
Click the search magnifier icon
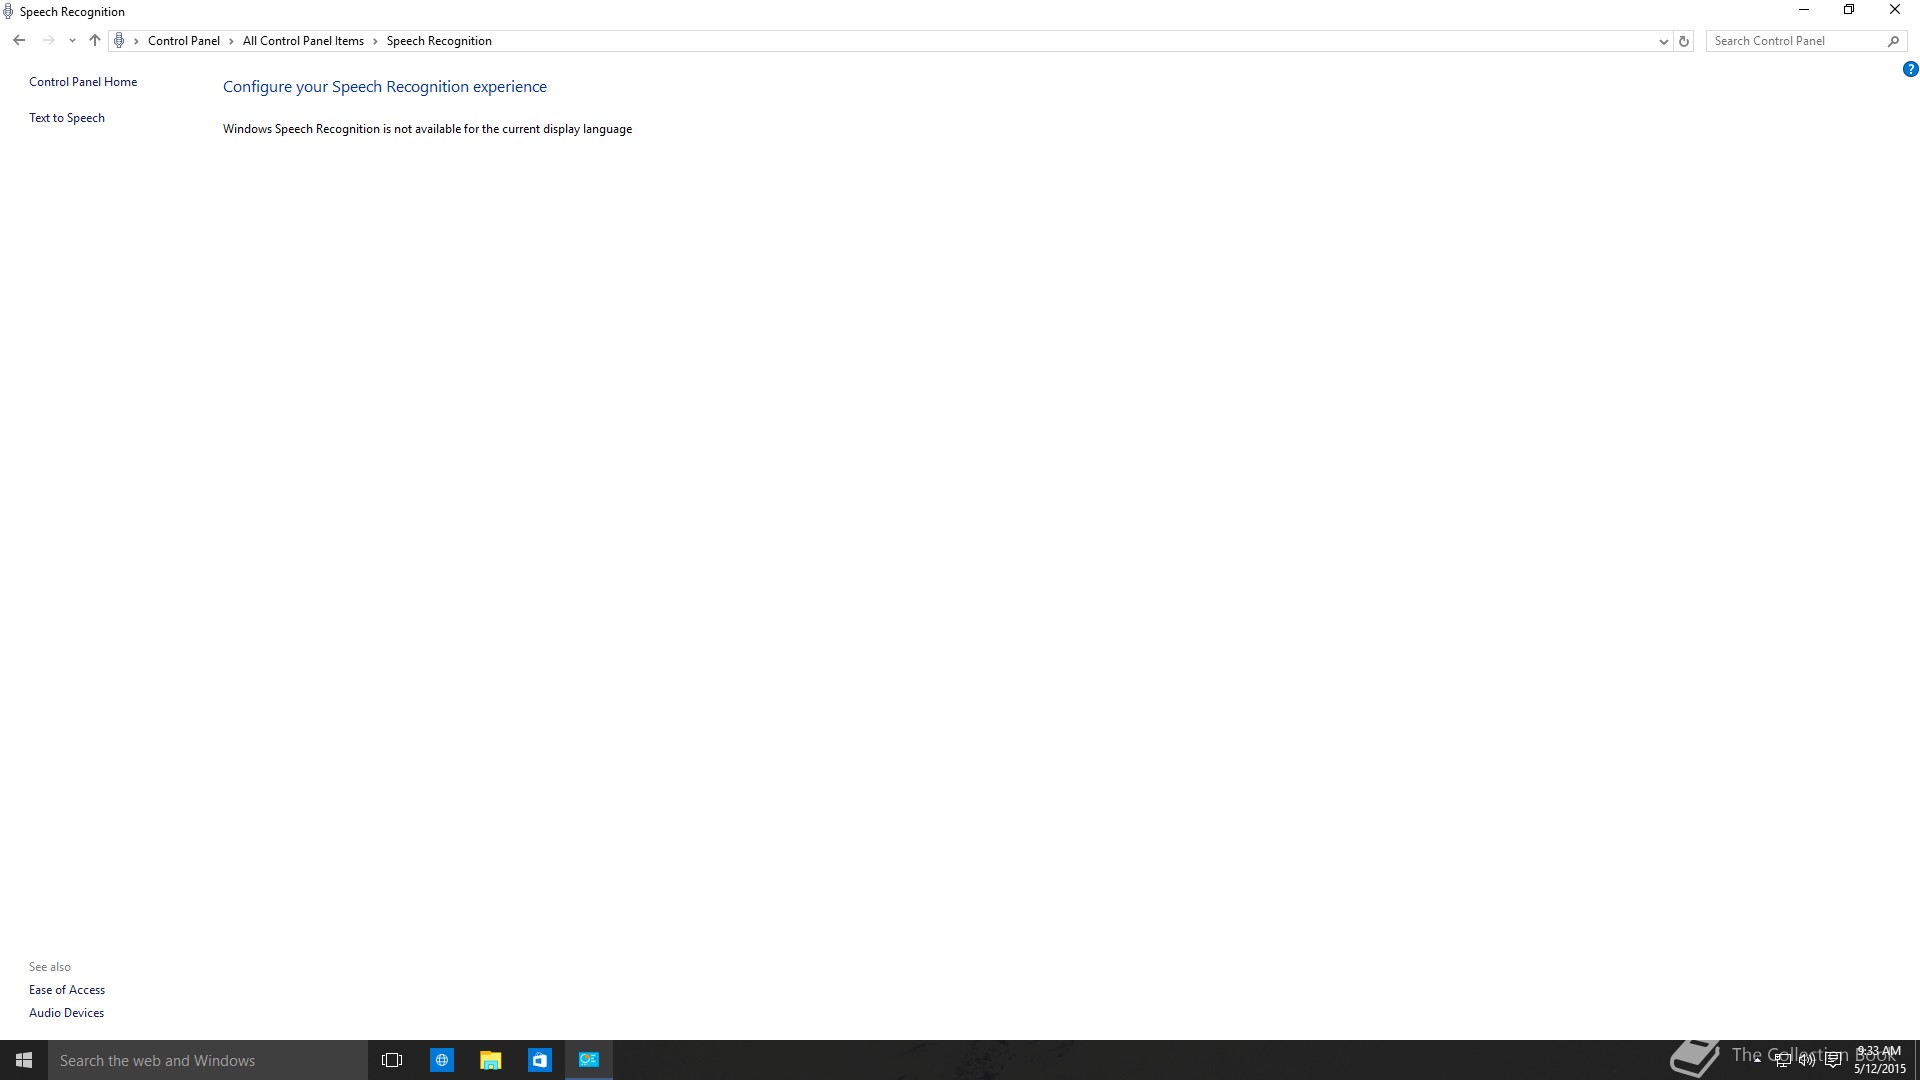pos(1893,41)
